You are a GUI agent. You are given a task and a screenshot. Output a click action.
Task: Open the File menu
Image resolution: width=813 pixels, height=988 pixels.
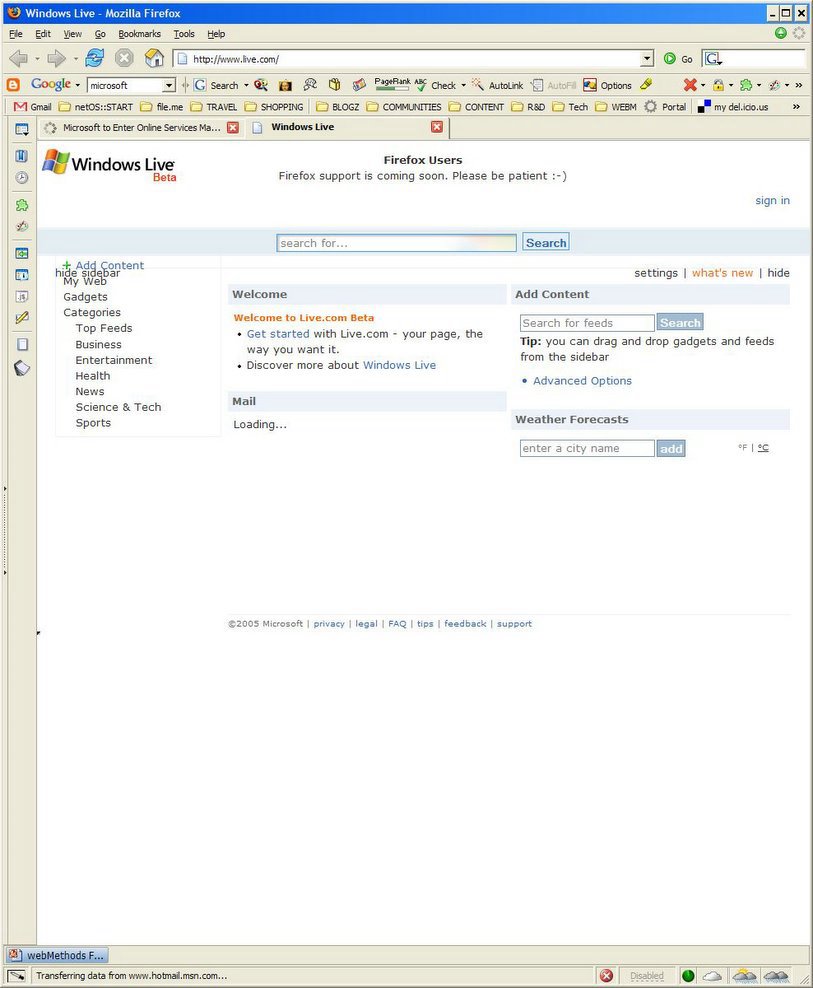pyautogui.click(x=16, y=34)
